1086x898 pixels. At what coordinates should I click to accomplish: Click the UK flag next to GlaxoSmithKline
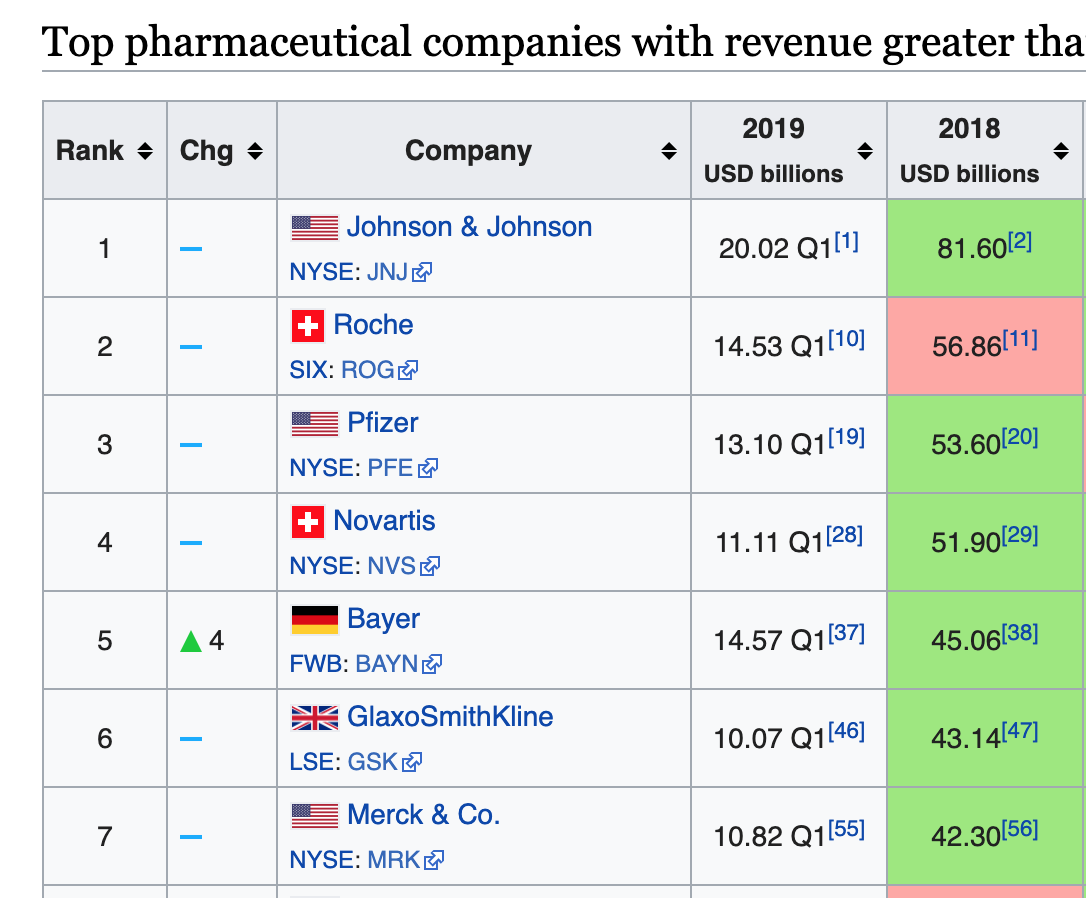pos(314,718)
